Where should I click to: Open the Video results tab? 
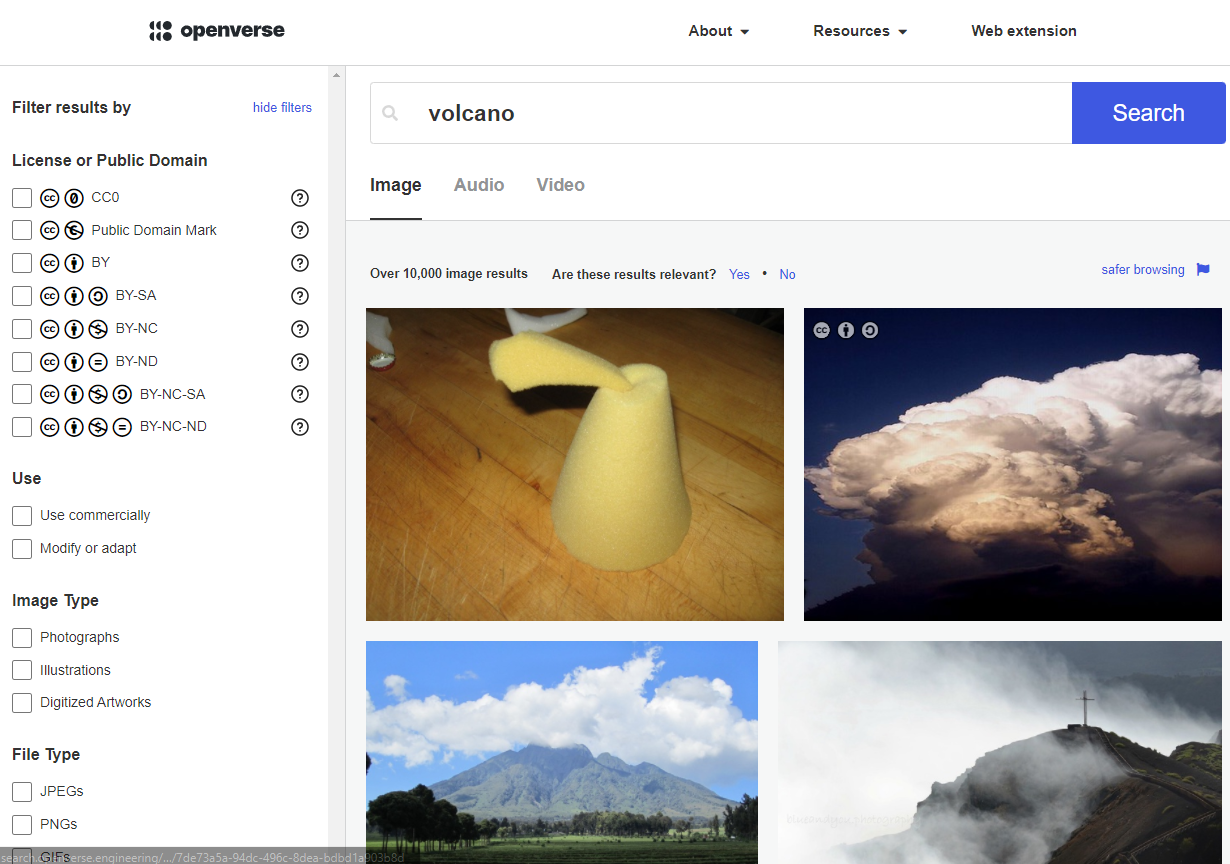[x=560, y=185]
